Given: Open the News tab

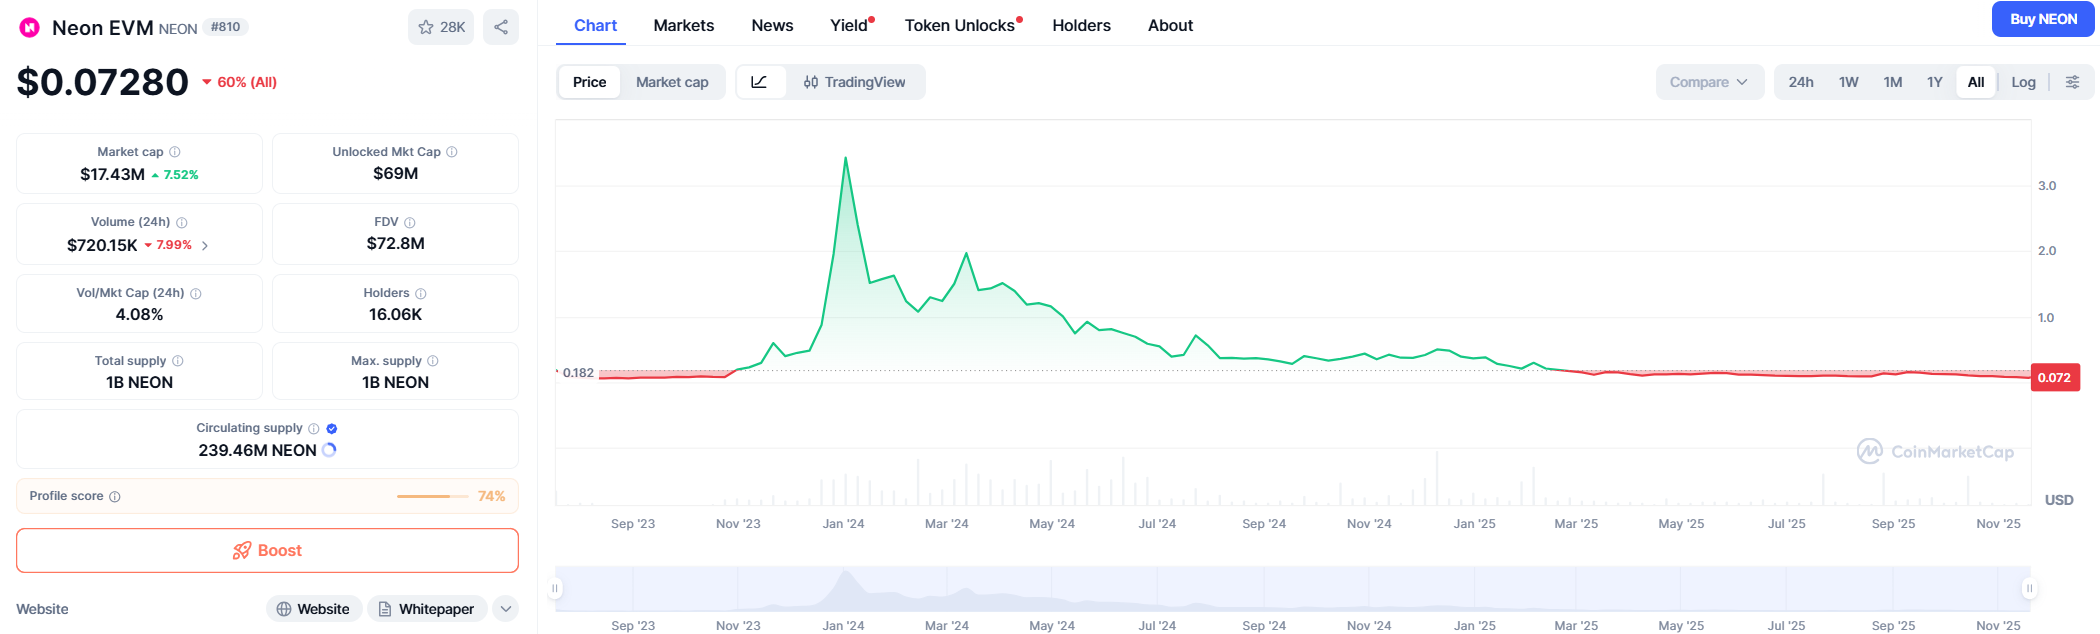Looking at the screenshot, I should pyautogui.click(x=772, y=25).
